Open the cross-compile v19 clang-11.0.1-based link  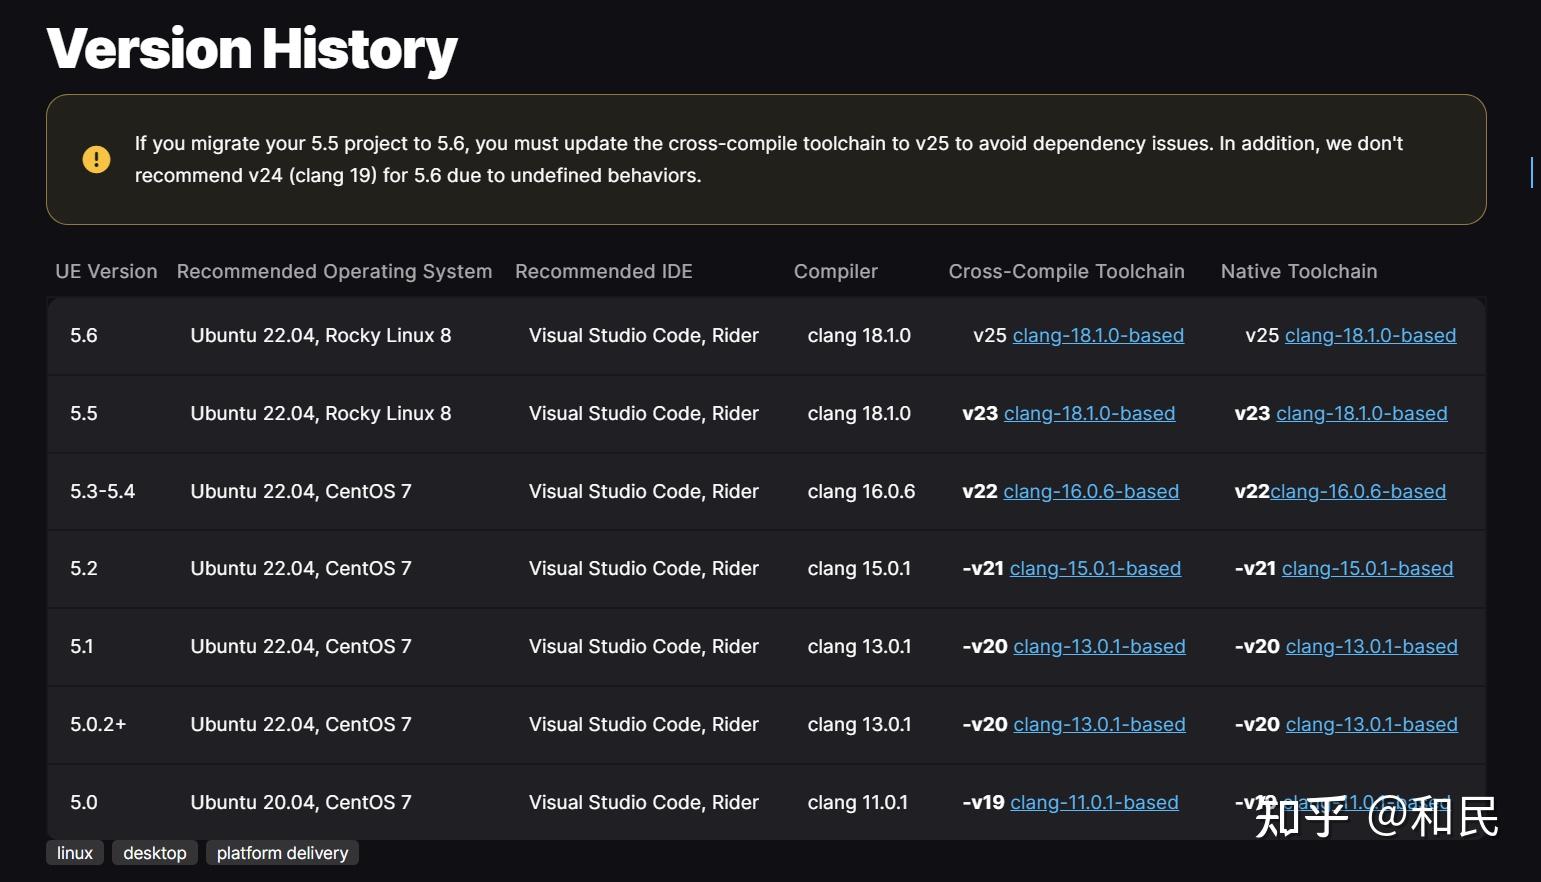[x=1094, y=803]
